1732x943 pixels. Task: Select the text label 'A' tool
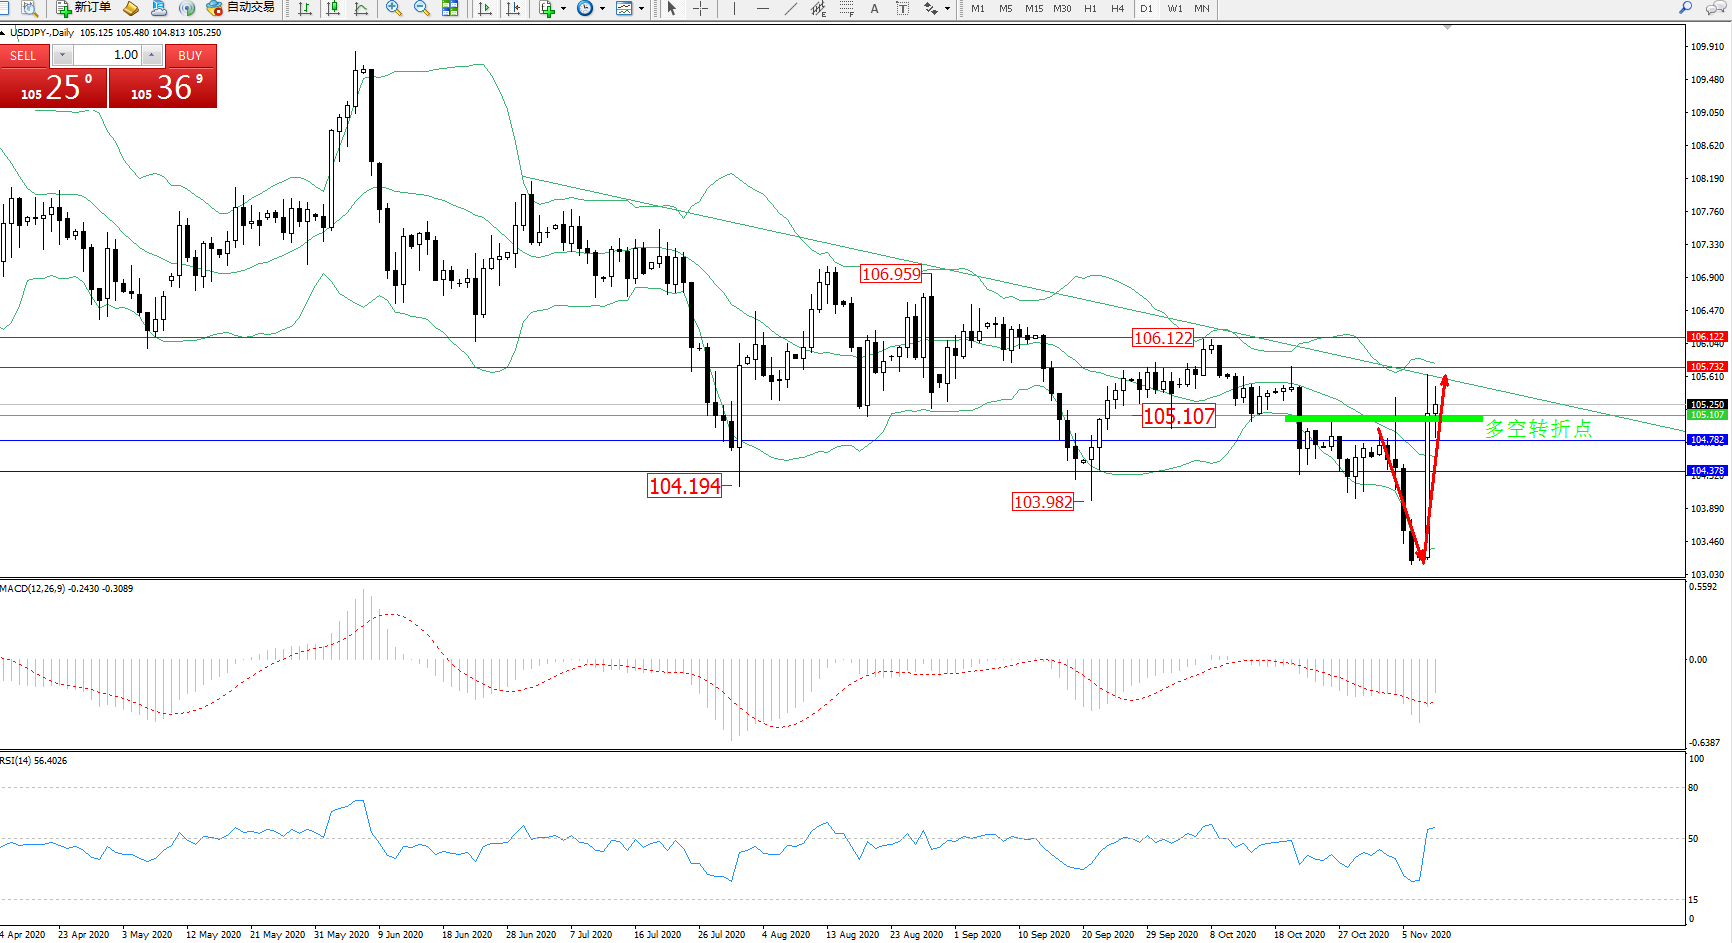(x=874, y=8)
